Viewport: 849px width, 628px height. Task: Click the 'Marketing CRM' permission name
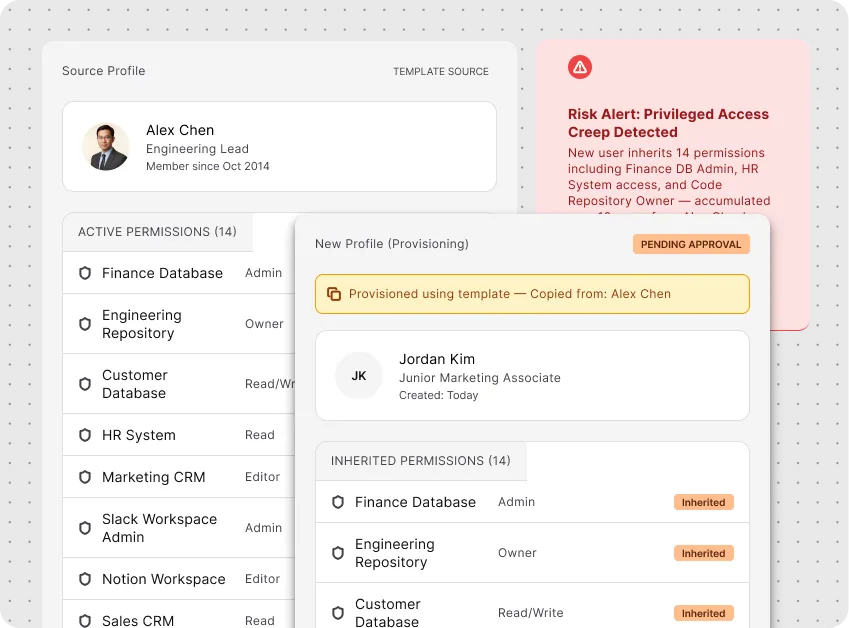click(x=154, y=477)
